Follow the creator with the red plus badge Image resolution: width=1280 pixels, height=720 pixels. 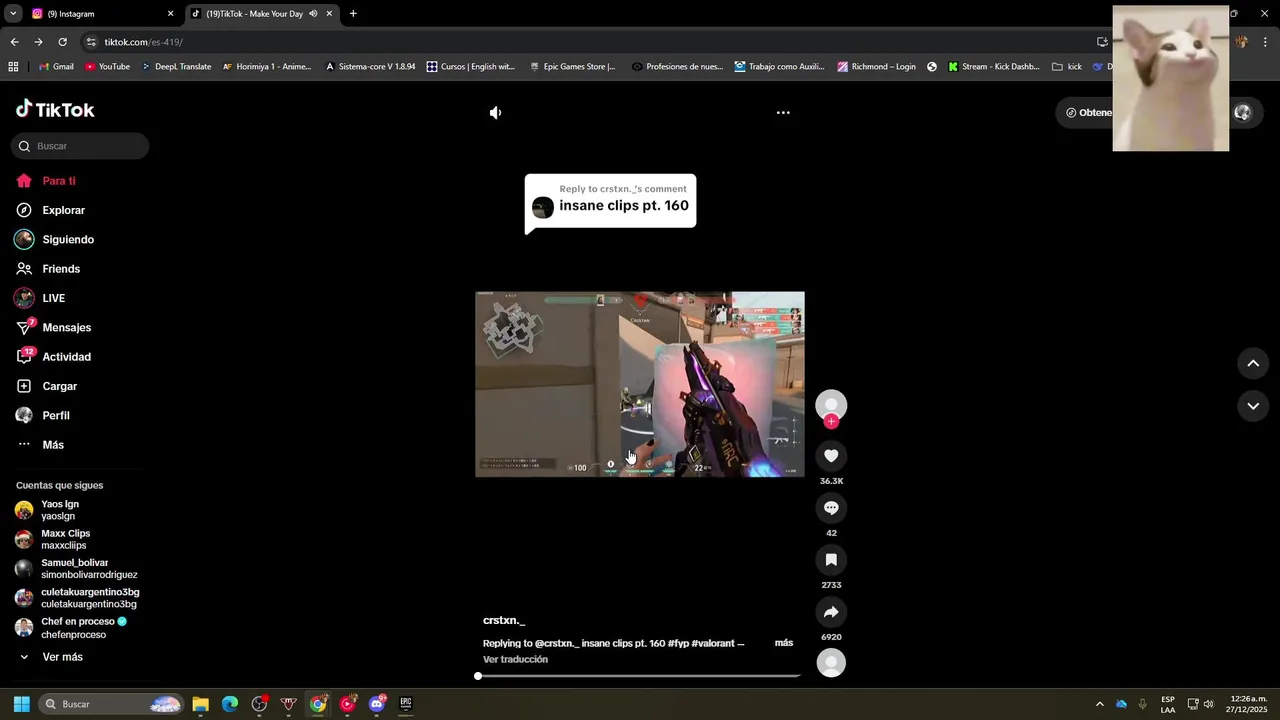[x=831, y=422]
